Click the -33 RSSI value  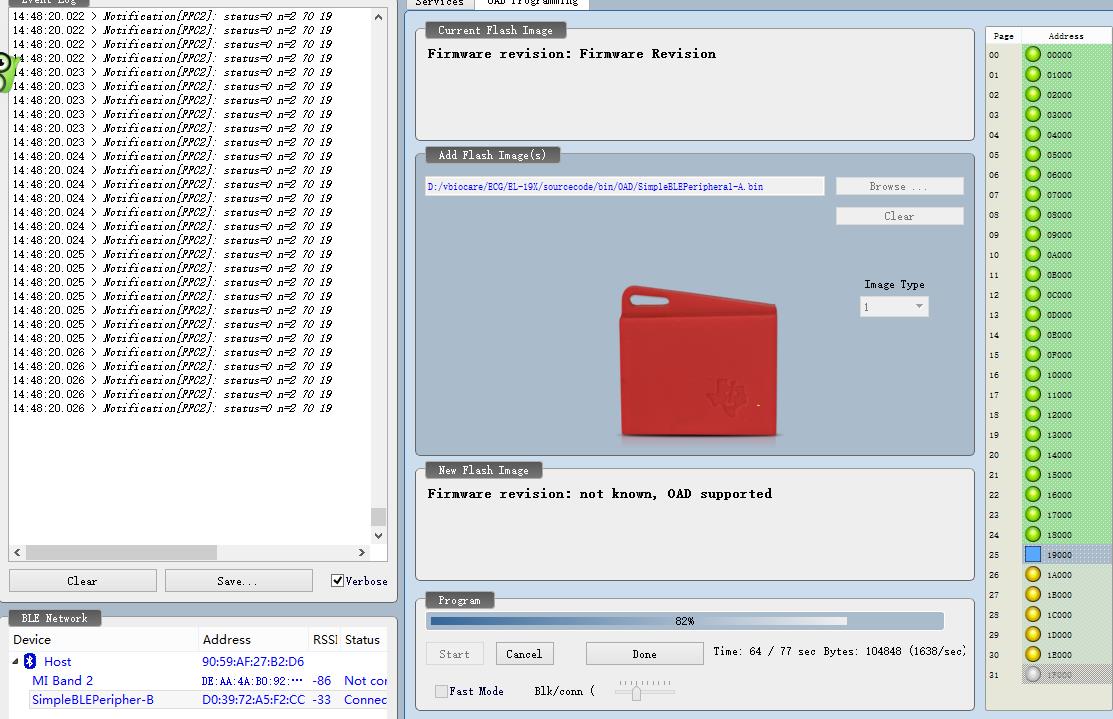point(322,700)
